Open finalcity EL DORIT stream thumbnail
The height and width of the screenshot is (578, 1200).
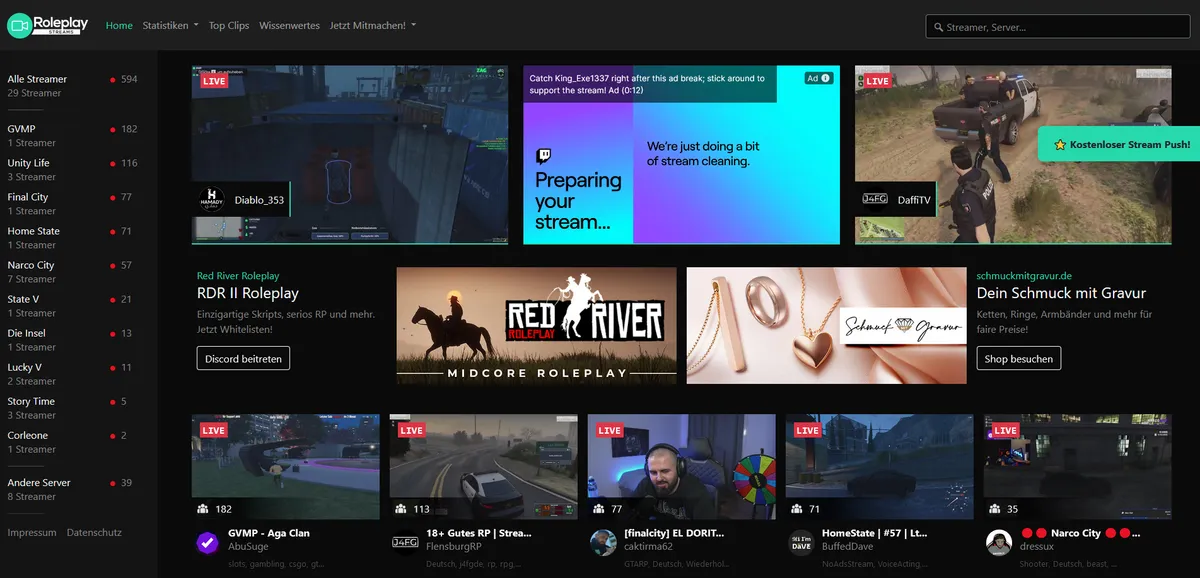682,467
